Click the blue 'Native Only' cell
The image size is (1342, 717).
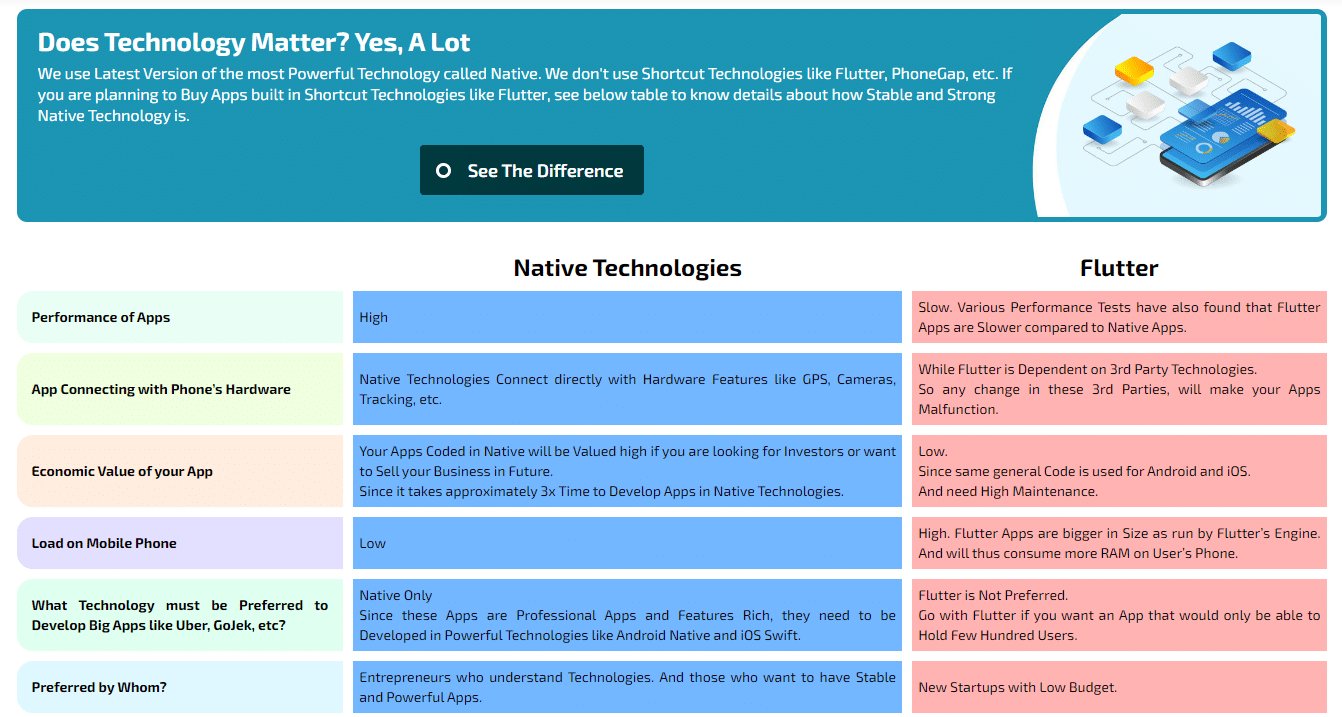tap(627, 615)
